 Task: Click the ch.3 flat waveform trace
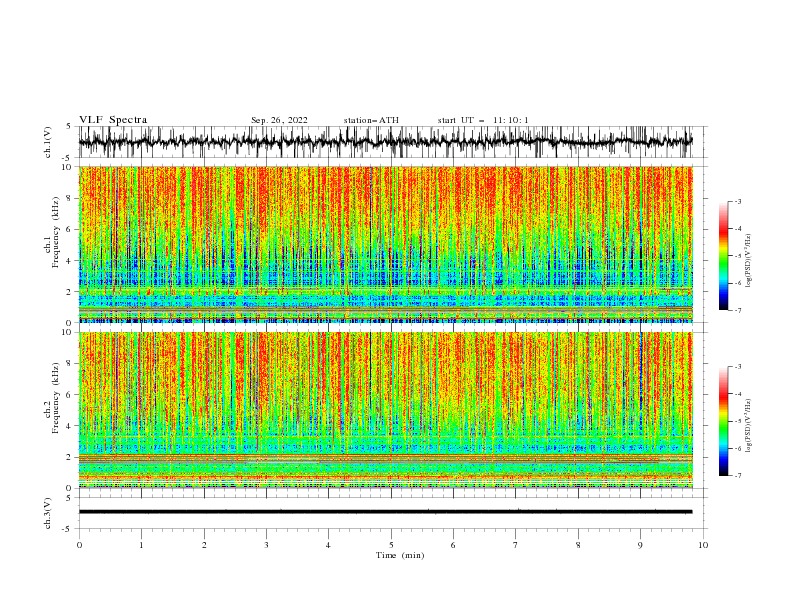(x=385, y=512)
